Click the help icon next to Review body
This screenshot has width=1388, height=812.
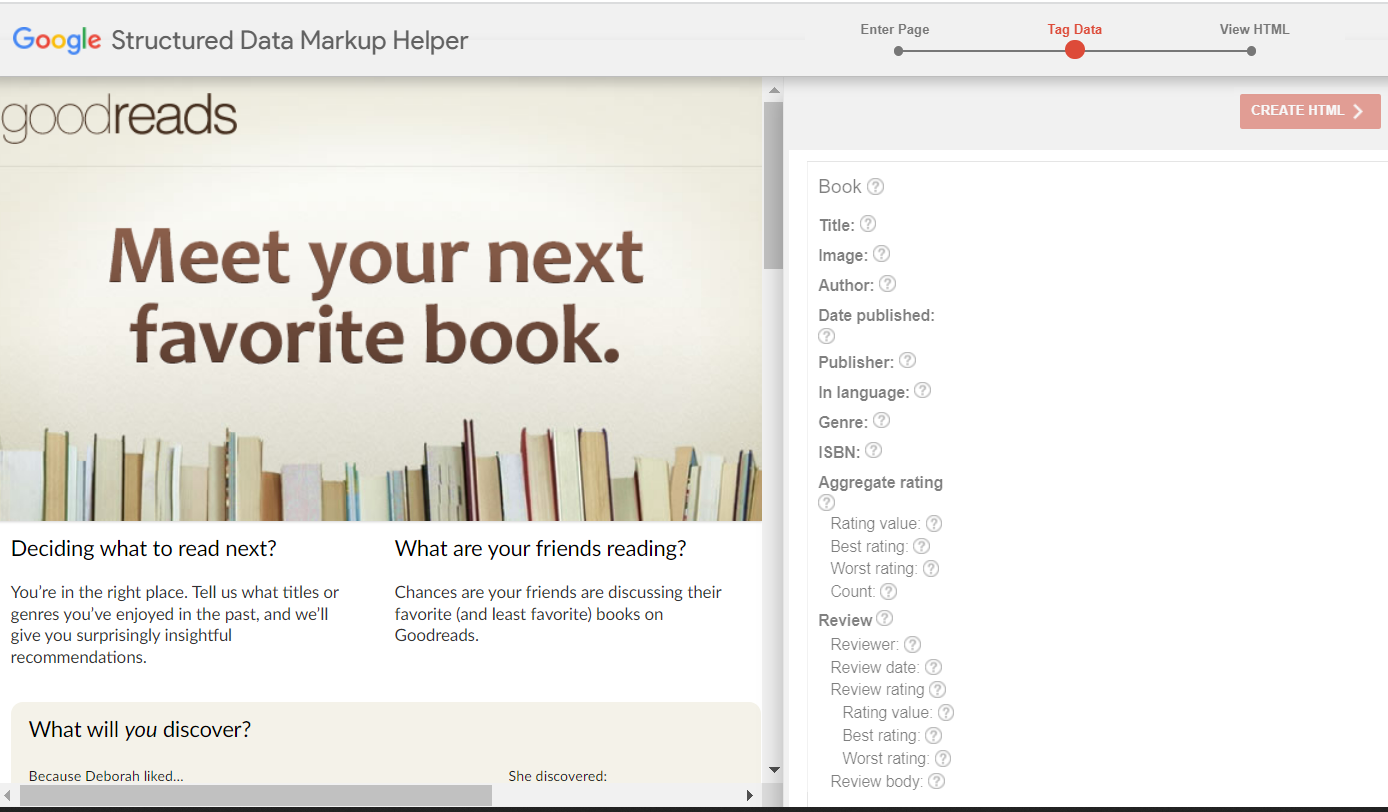(936, 781)
